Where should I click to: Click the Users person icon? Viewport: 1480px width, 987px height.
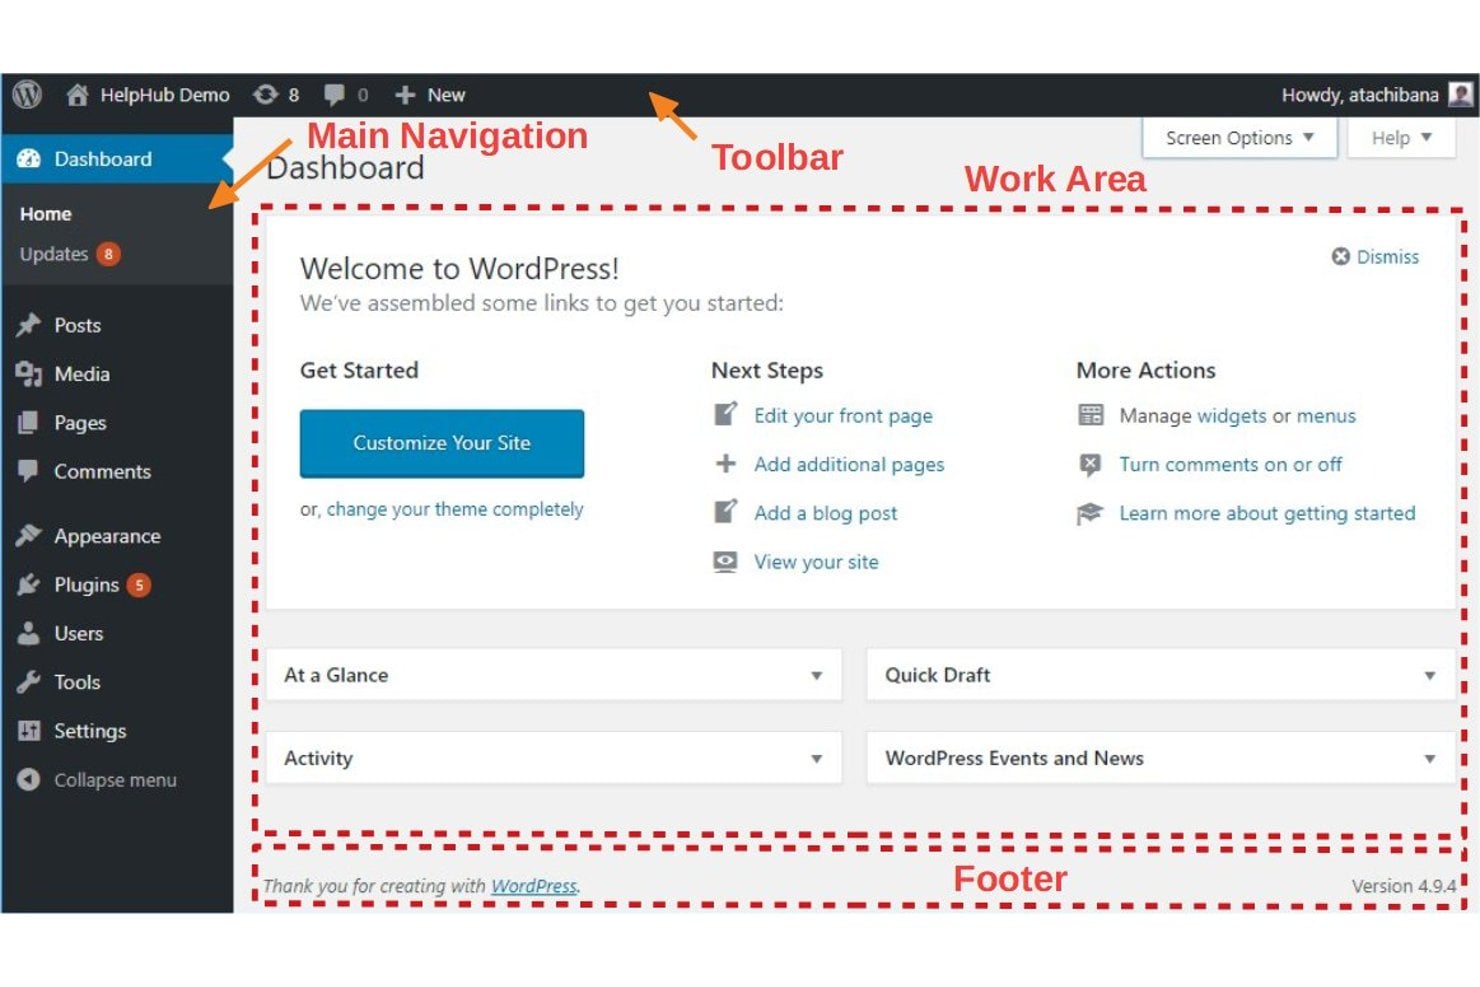29,633
